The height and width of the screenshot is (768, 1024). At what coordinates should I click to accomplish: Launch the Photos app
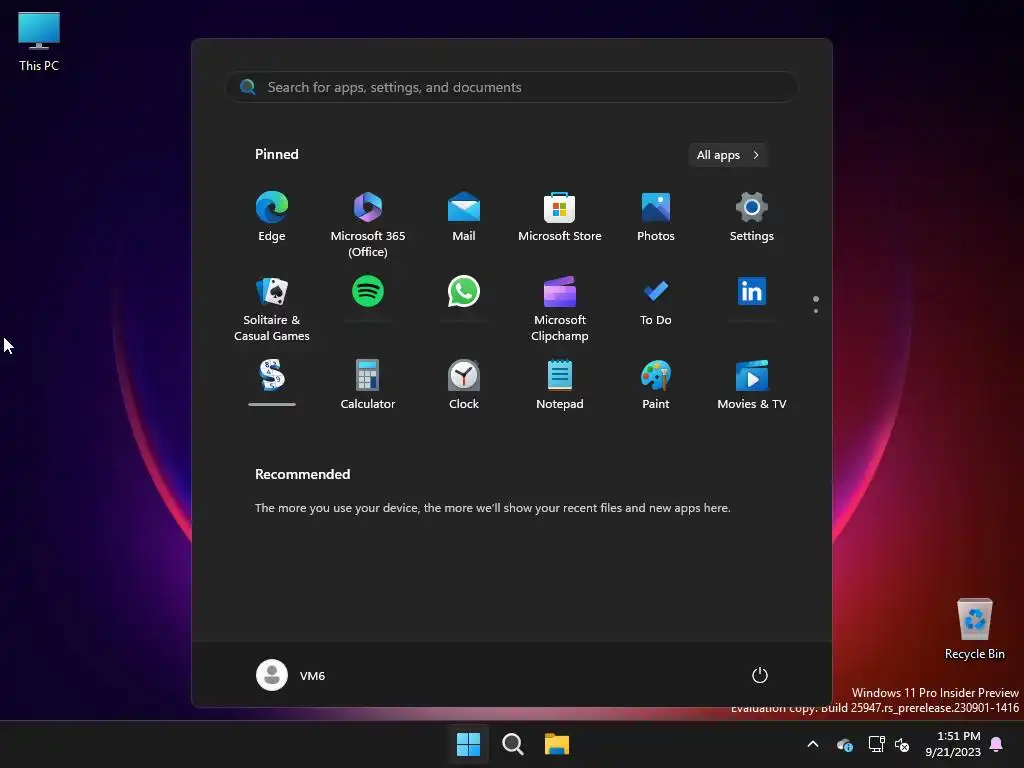coord(656,217)
